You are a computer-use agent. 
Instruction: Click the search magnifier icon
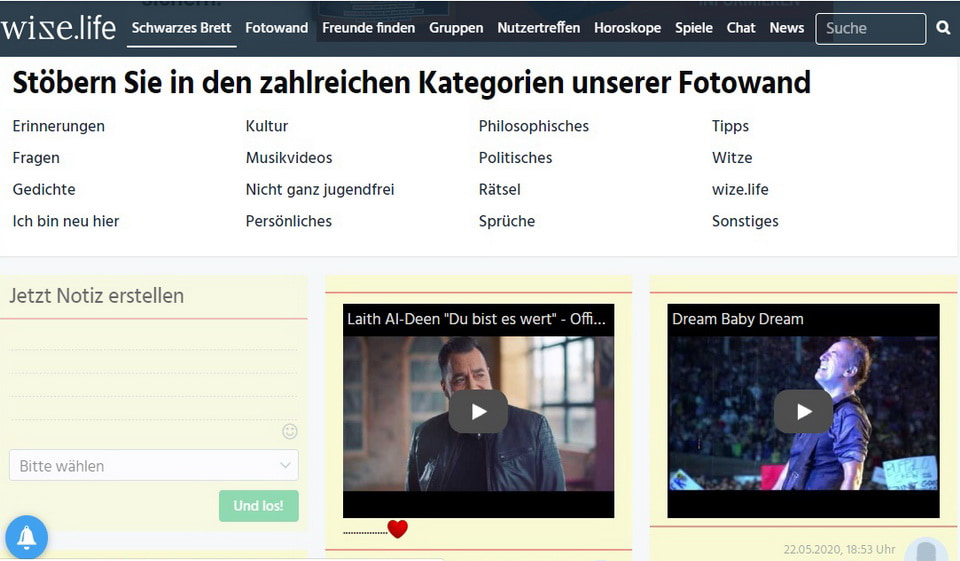point(943,29)
